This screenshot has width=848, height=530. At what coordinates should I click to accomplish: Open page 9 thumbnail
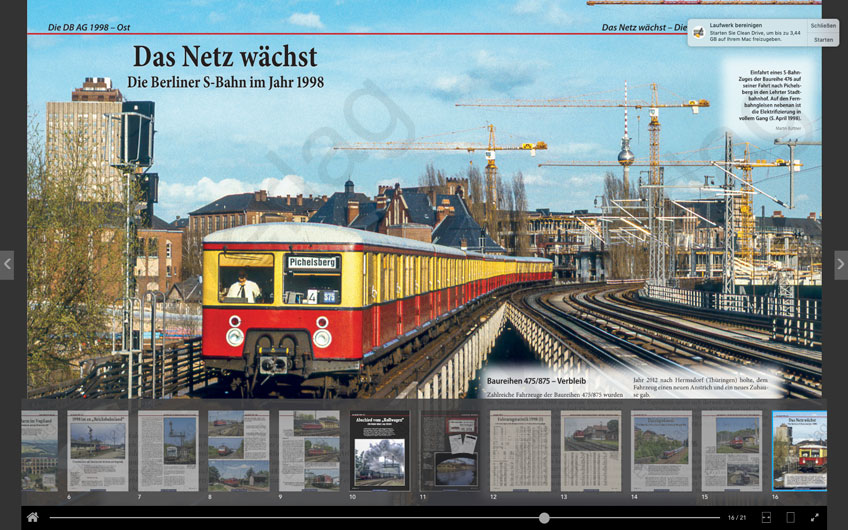tap(309, 450)
